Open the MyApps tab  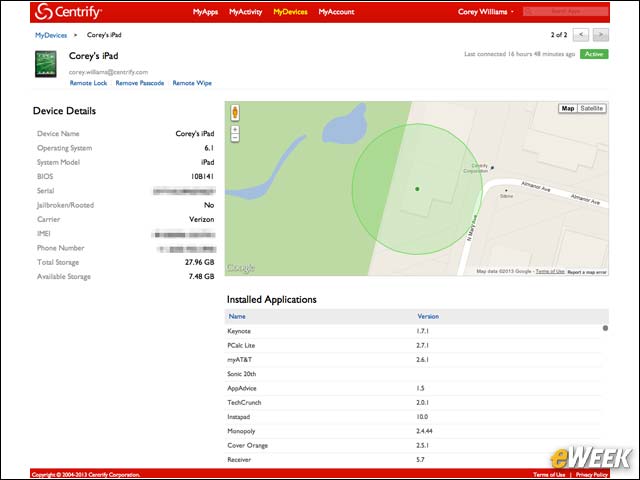pyautogui.click(x=205, y=12)
